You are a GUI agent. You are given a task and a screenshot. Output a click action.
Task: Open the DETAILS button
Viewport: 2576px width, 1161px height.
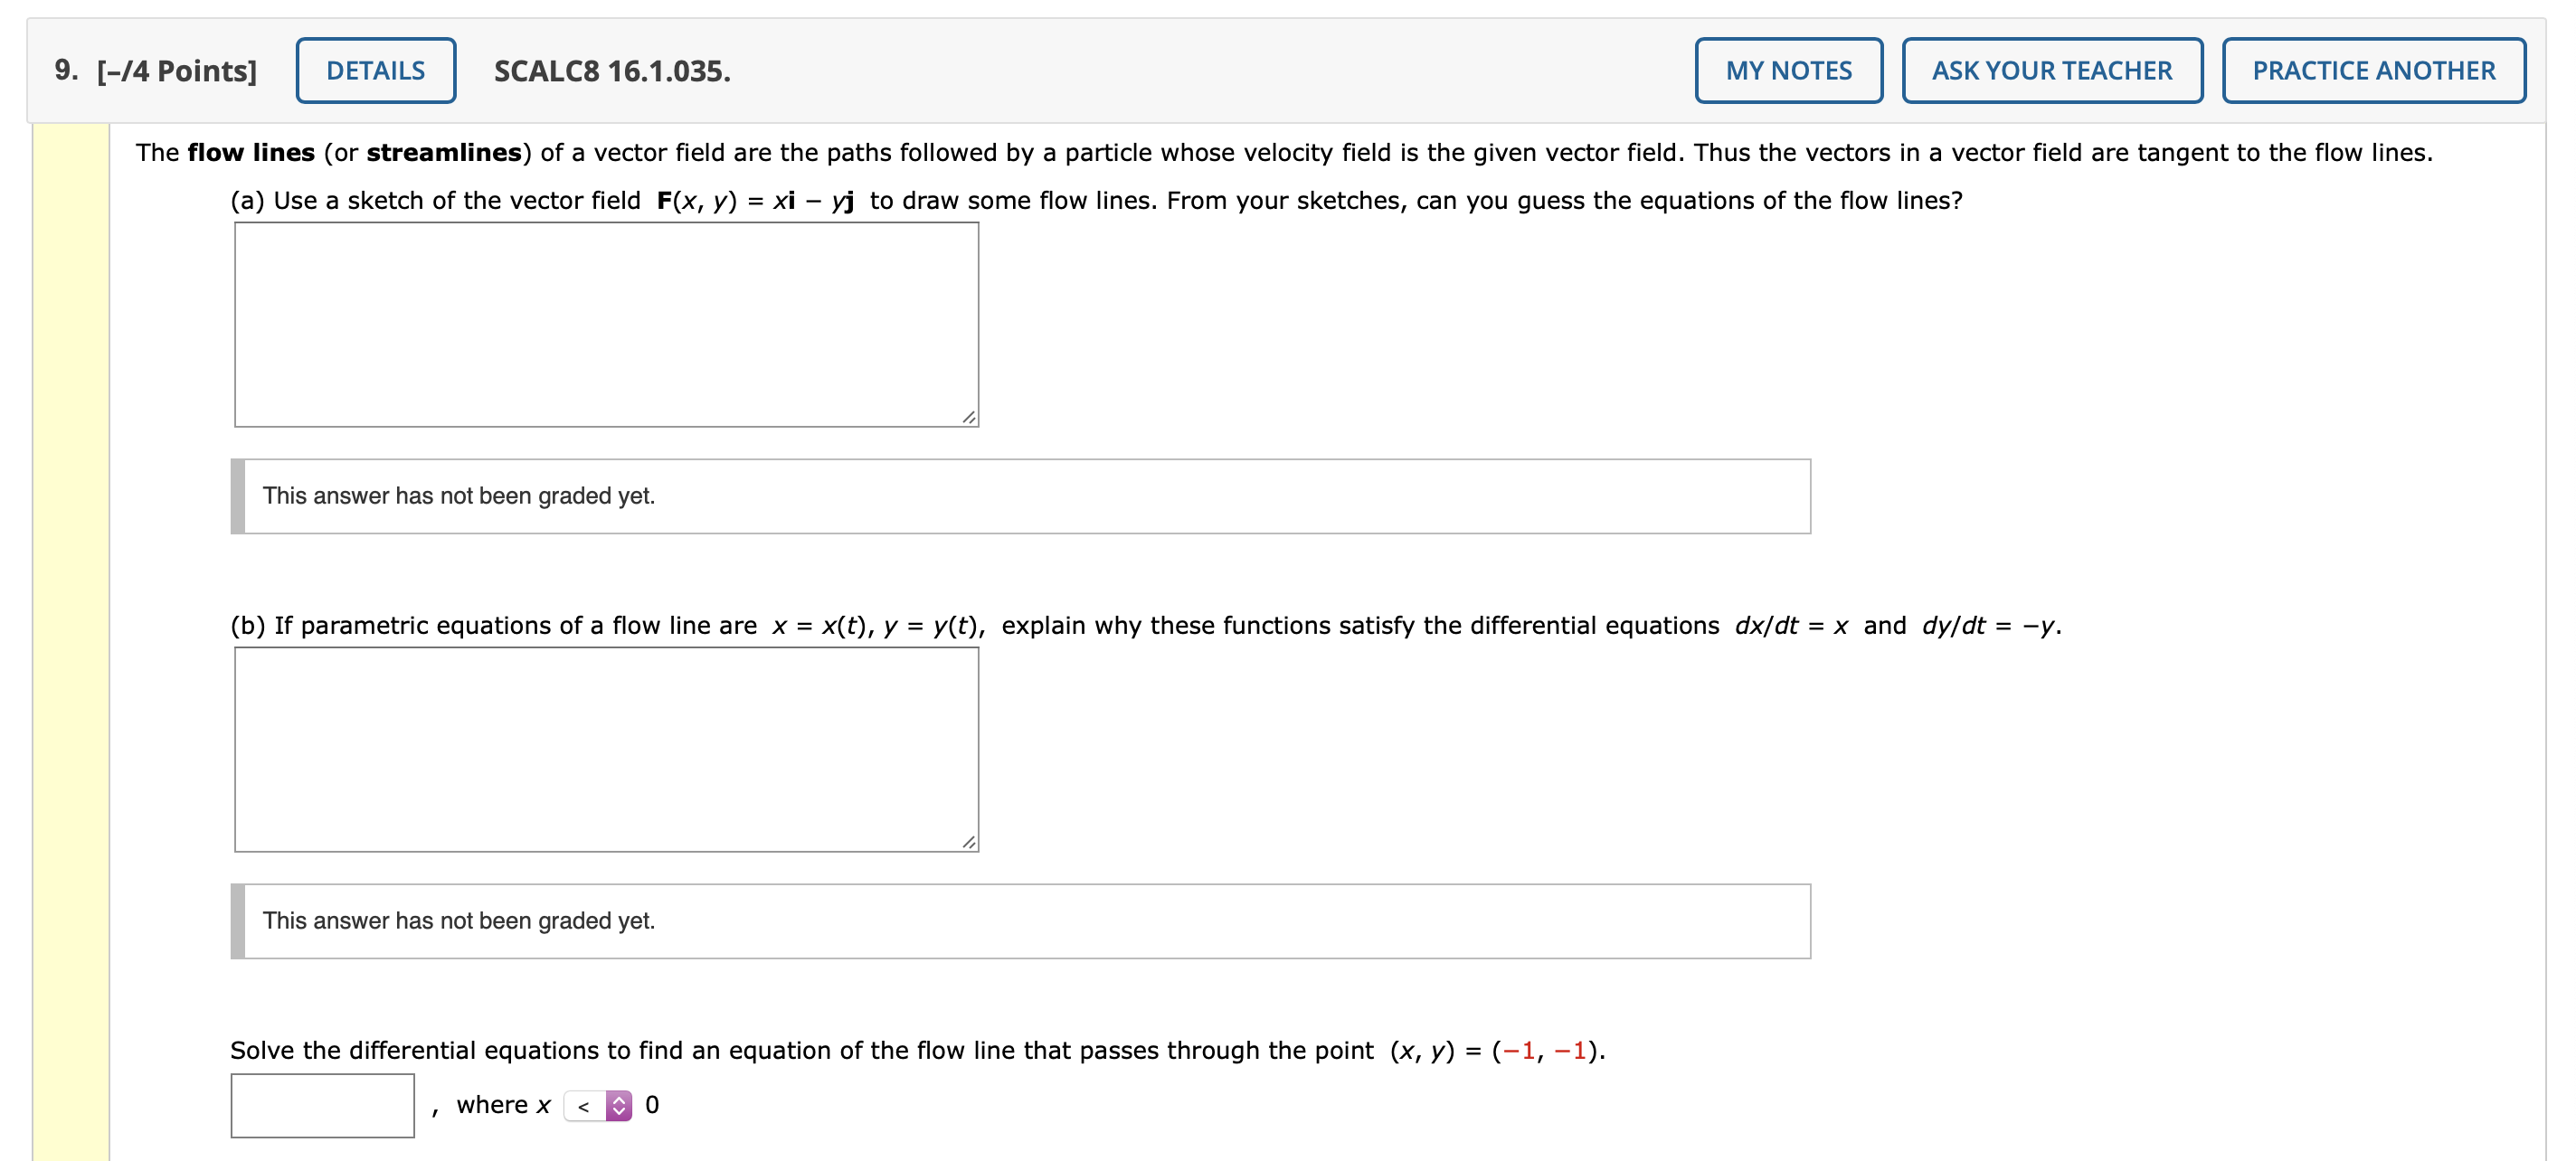point(376,71)
